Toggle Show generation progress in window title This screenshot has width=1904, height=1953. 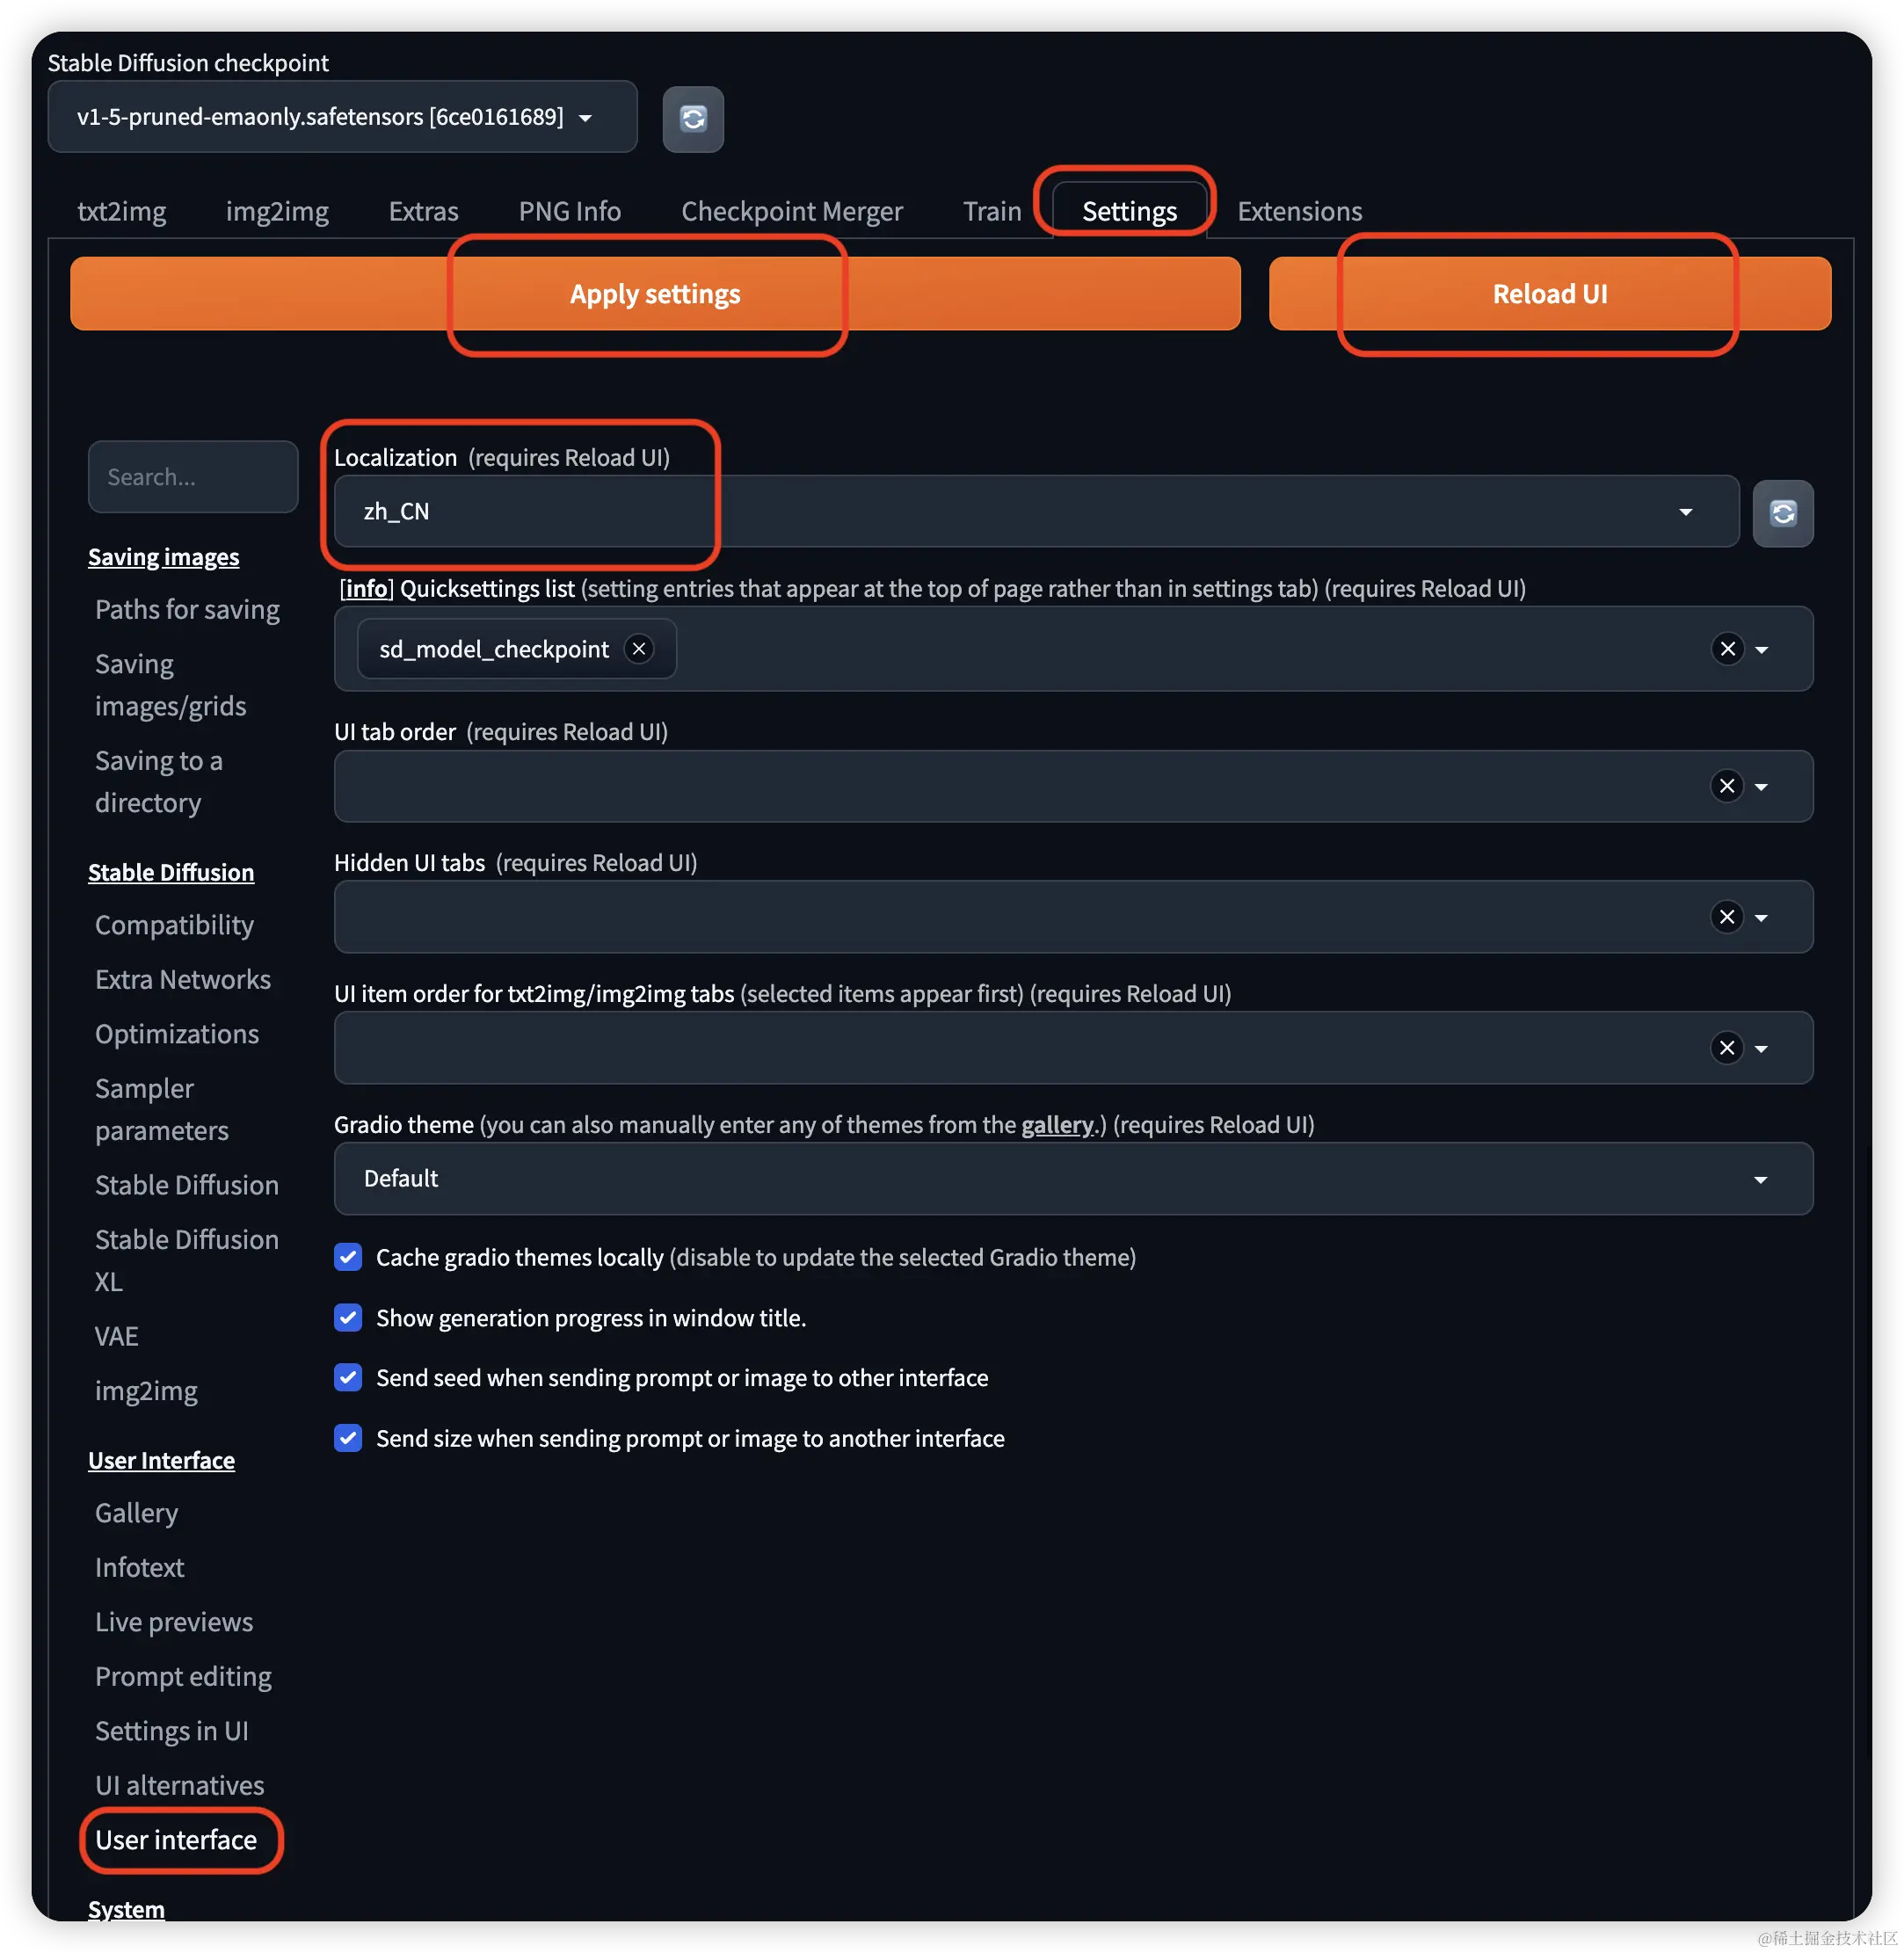pos(348,1317)
